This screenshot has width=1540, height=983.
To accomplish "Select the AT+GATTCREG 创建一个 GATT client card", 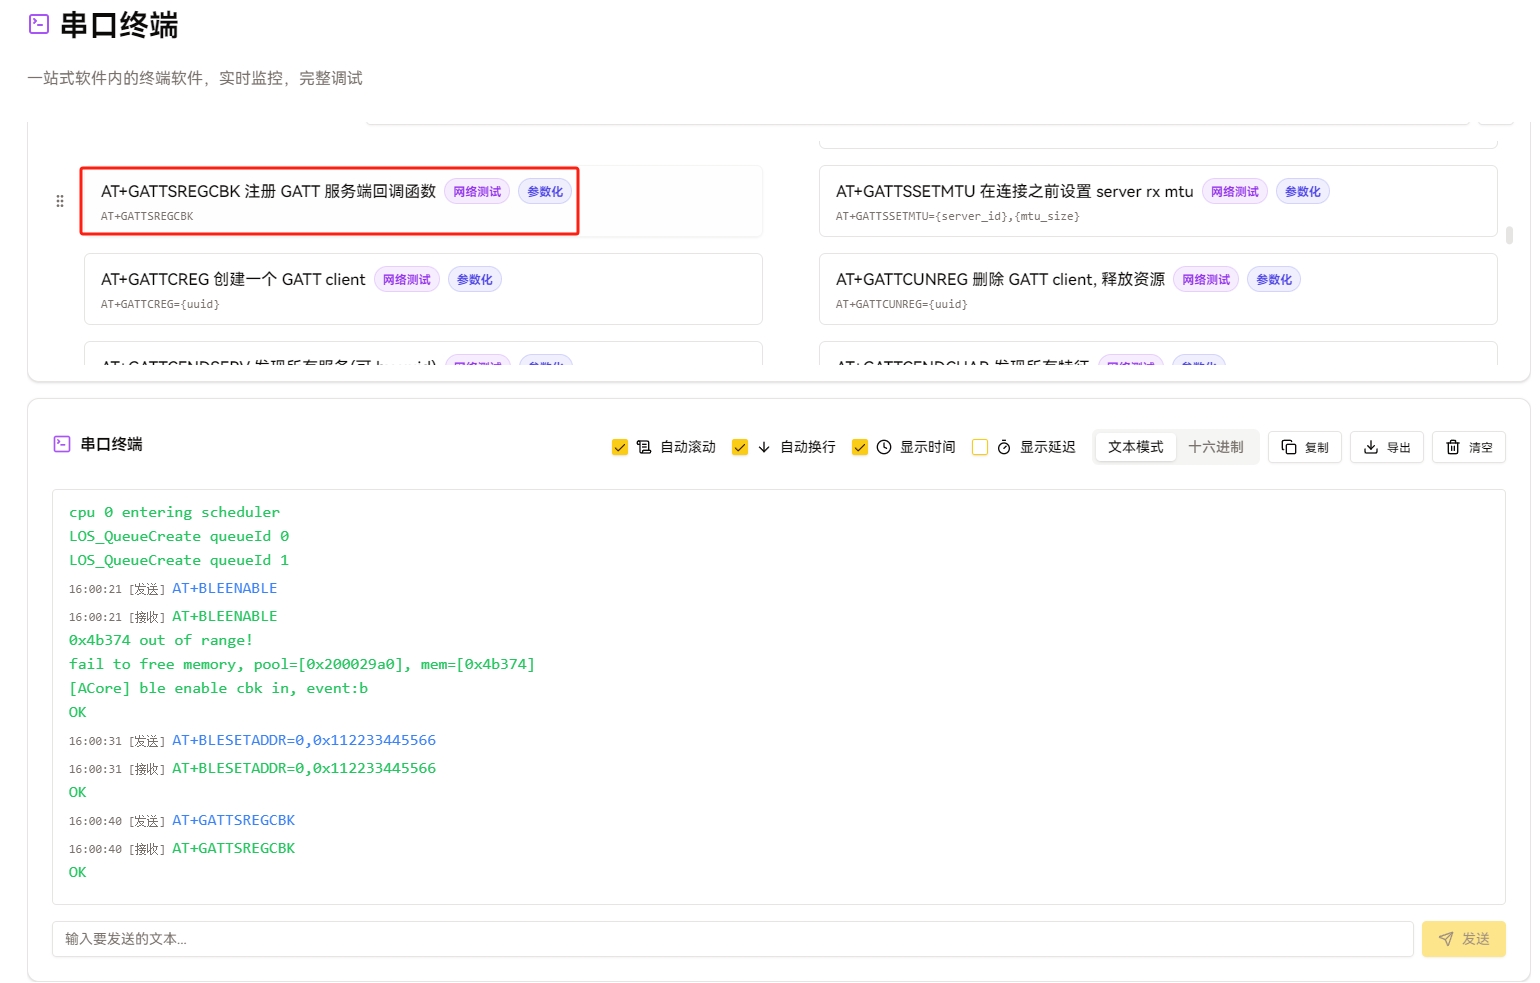I will pos(423,289).
